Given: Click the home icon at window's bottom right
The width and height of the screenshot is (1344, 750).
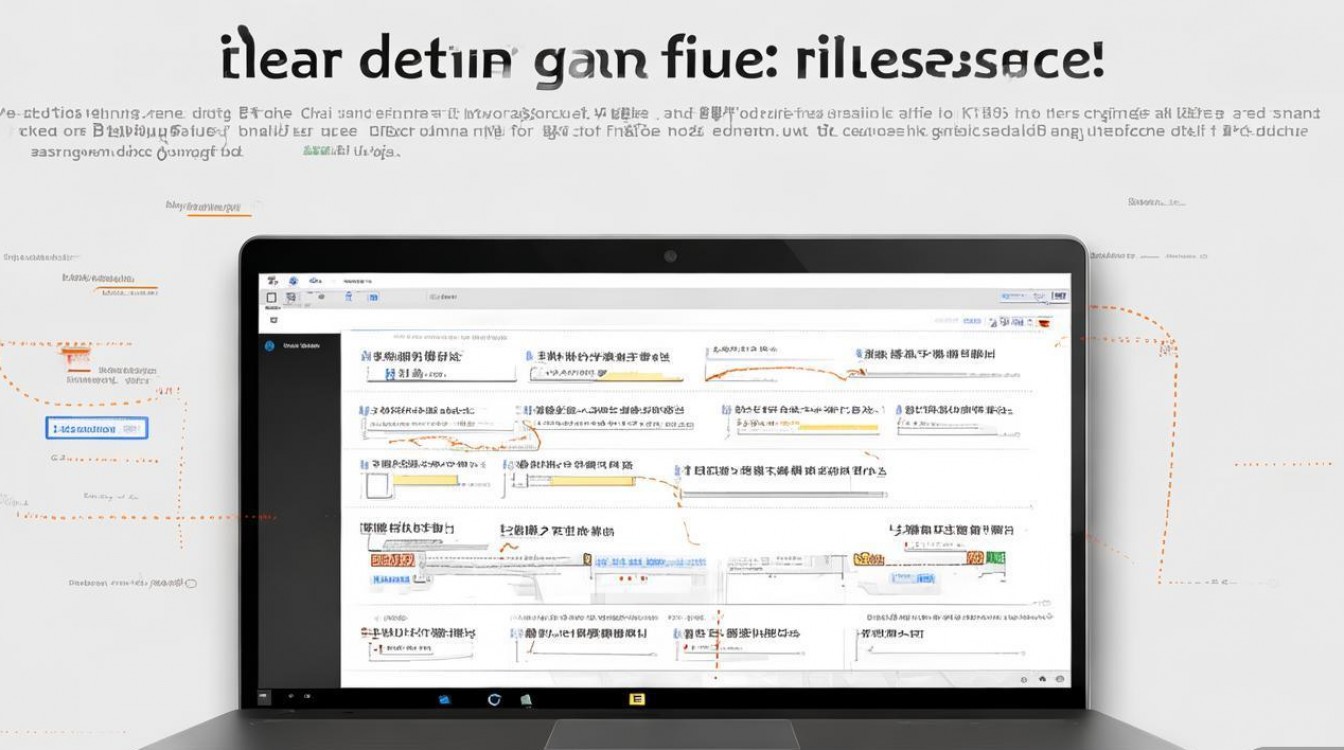Looking at the screenshot, I should pyautogui.click(x=1042, y=679).
